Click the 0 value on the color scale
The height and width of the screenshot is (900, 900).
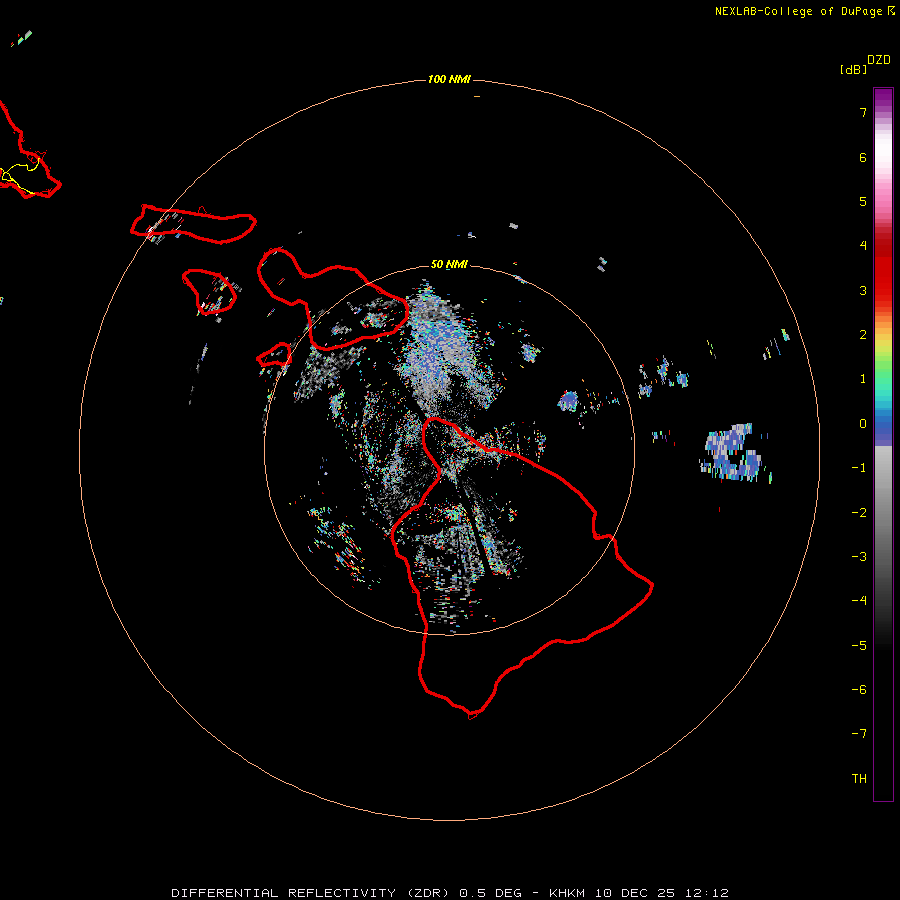[x=863, y=424]
